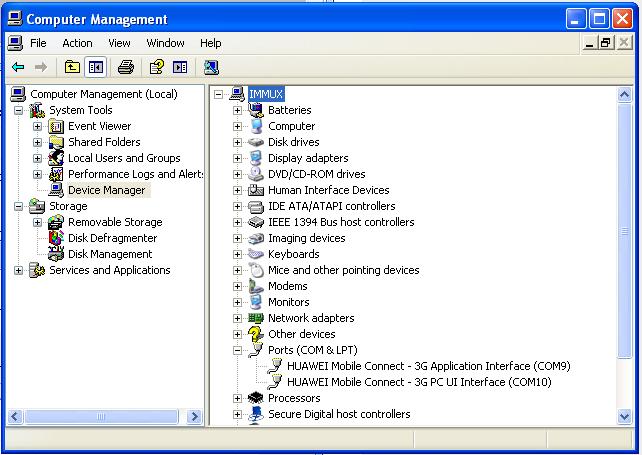Click the Network adapters icon

256,318
